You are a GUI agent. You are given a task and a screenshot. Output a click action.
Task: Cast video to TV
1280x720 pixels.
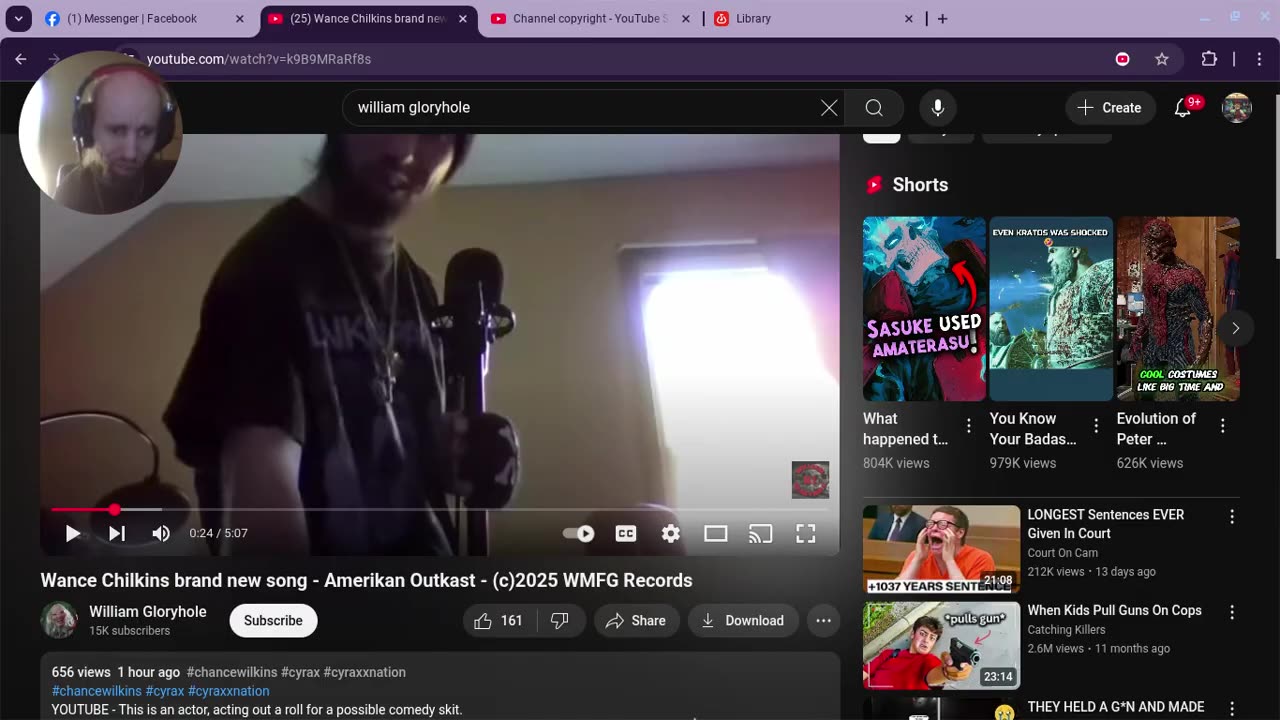[x=761, y=534]
